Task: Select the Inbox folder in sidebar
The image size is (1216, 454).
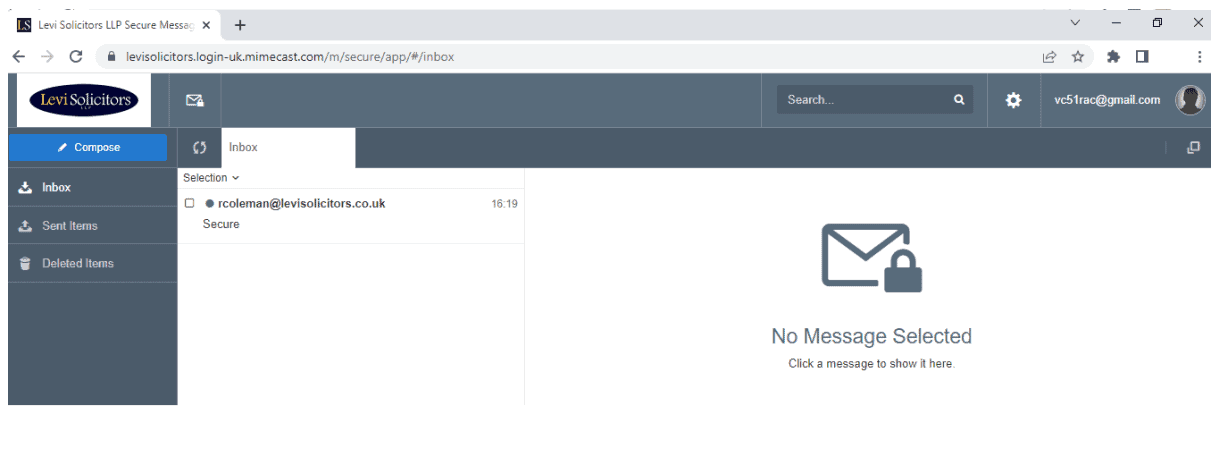Action: point(56,188)
